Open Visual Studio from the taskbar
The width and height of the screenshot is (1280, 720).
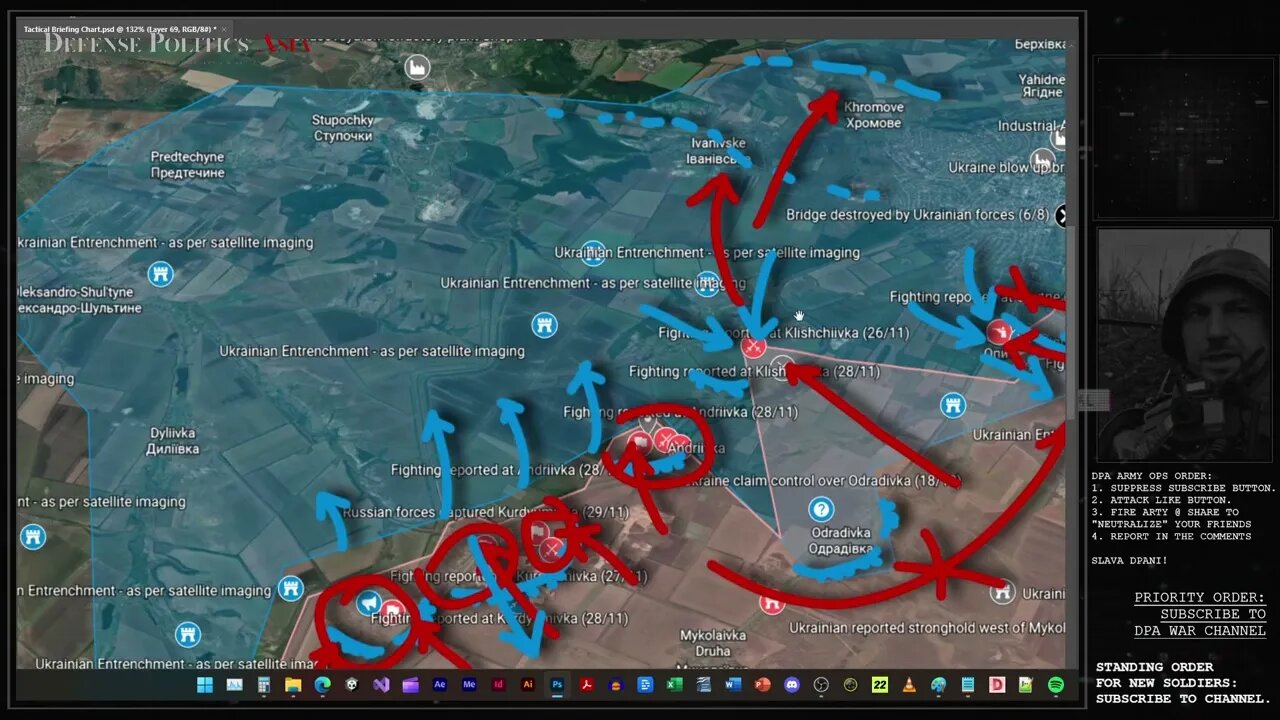[x=381, y=685]
